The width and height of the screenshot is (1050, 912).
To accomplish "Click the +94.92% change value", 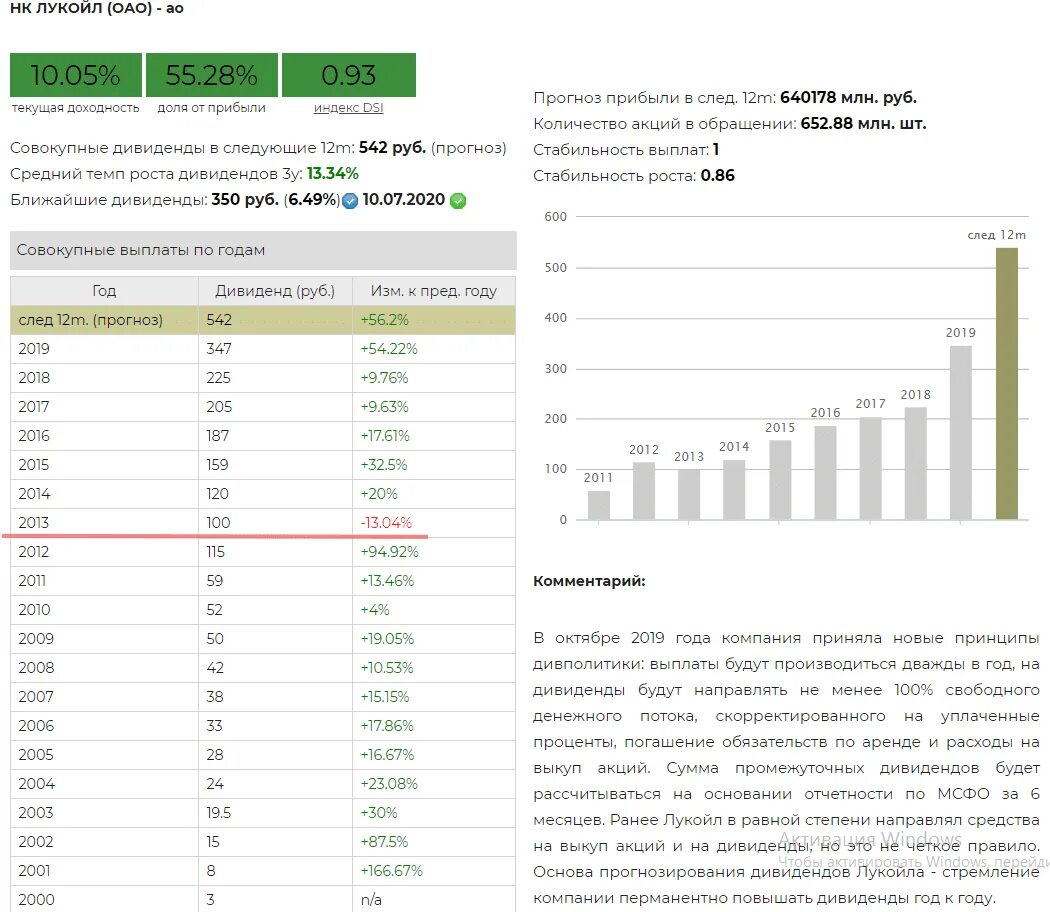I will pos(390,552).
